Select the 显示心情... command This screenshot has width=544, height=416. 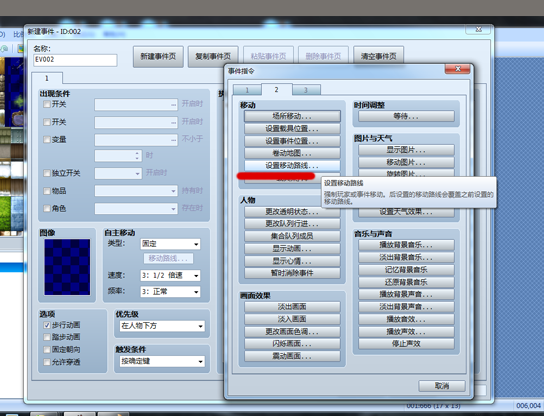292,261
